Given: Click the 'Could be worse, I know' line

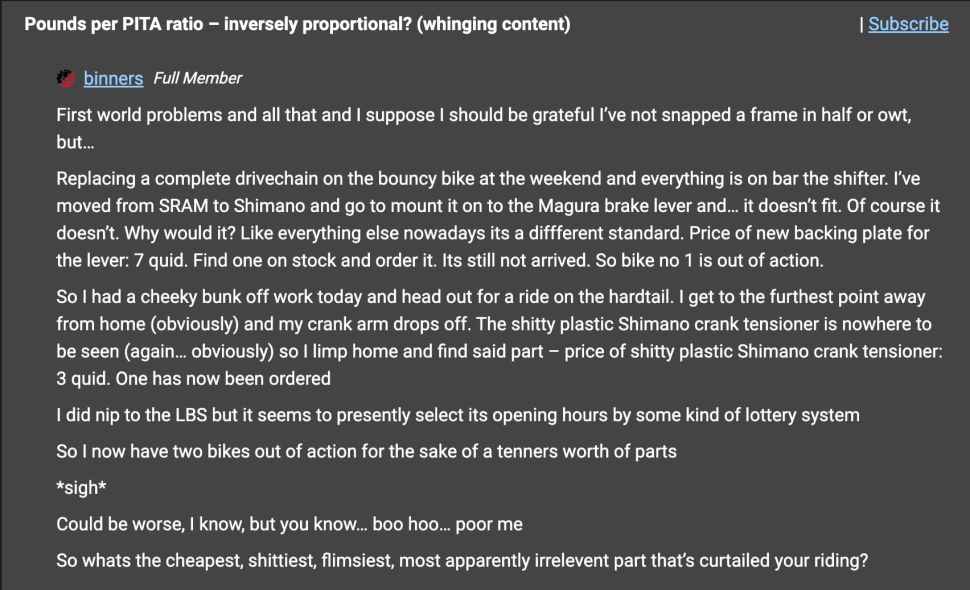Looking at the screenshot, I should click(x=289, y=524).
